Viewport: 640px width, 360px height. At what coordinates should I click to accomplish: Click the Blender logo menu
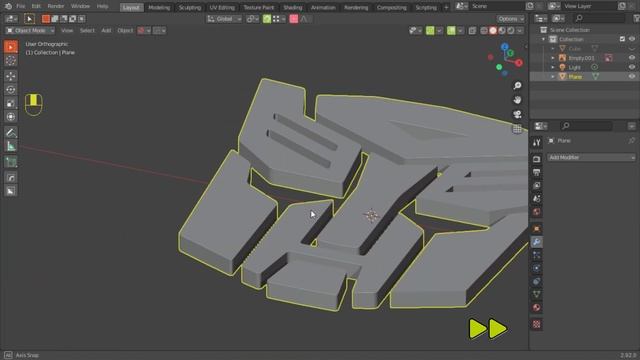point(8,6)
